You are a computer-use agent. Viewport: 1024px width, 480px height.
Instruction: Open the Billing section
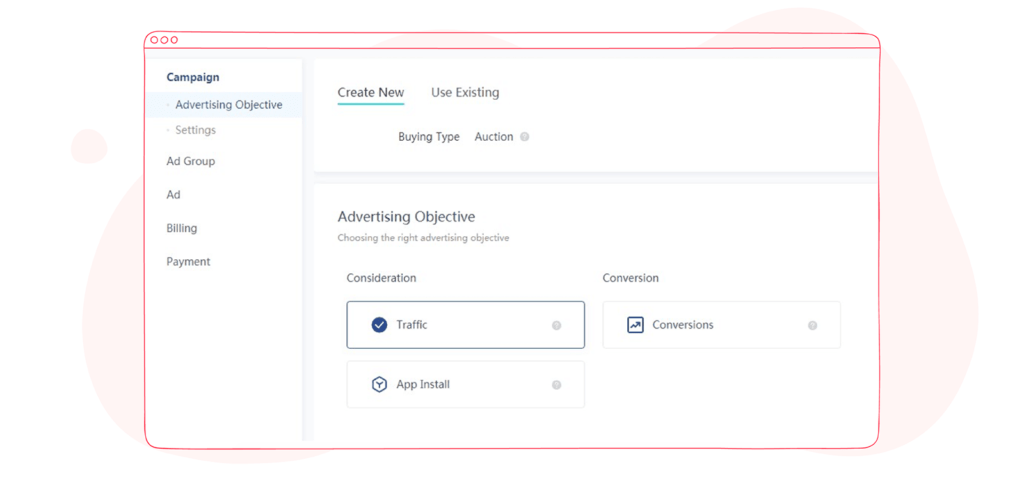tap(182, 228)
